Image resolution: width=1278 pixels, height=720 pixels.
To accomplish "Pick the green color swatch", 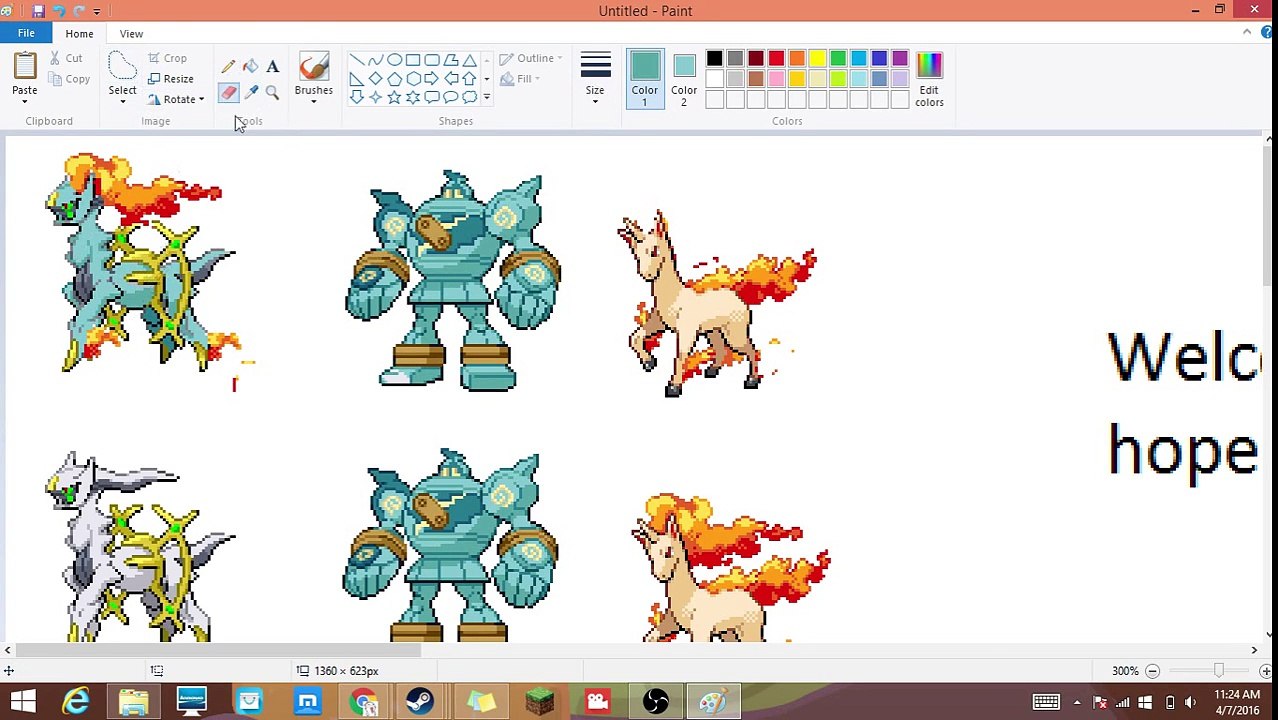I will pos(838,60).
